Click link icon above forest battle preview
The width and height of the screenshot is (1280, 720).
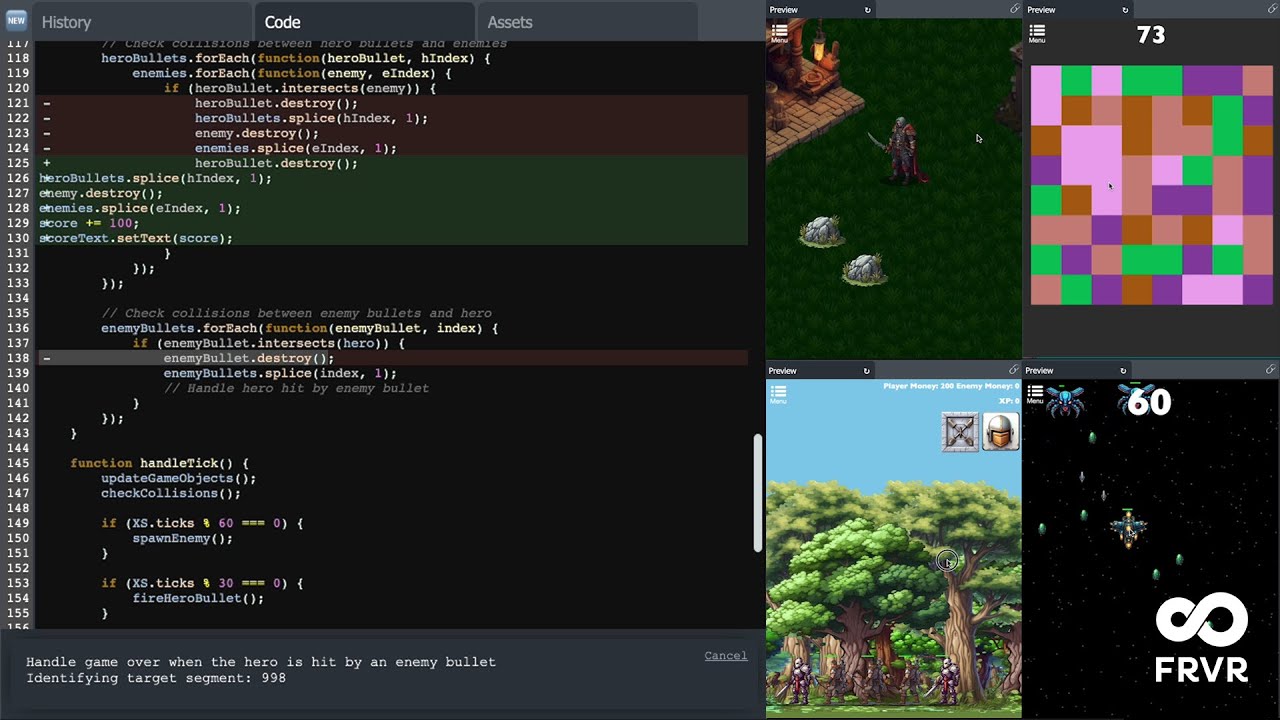click(x=1014, y=370)
